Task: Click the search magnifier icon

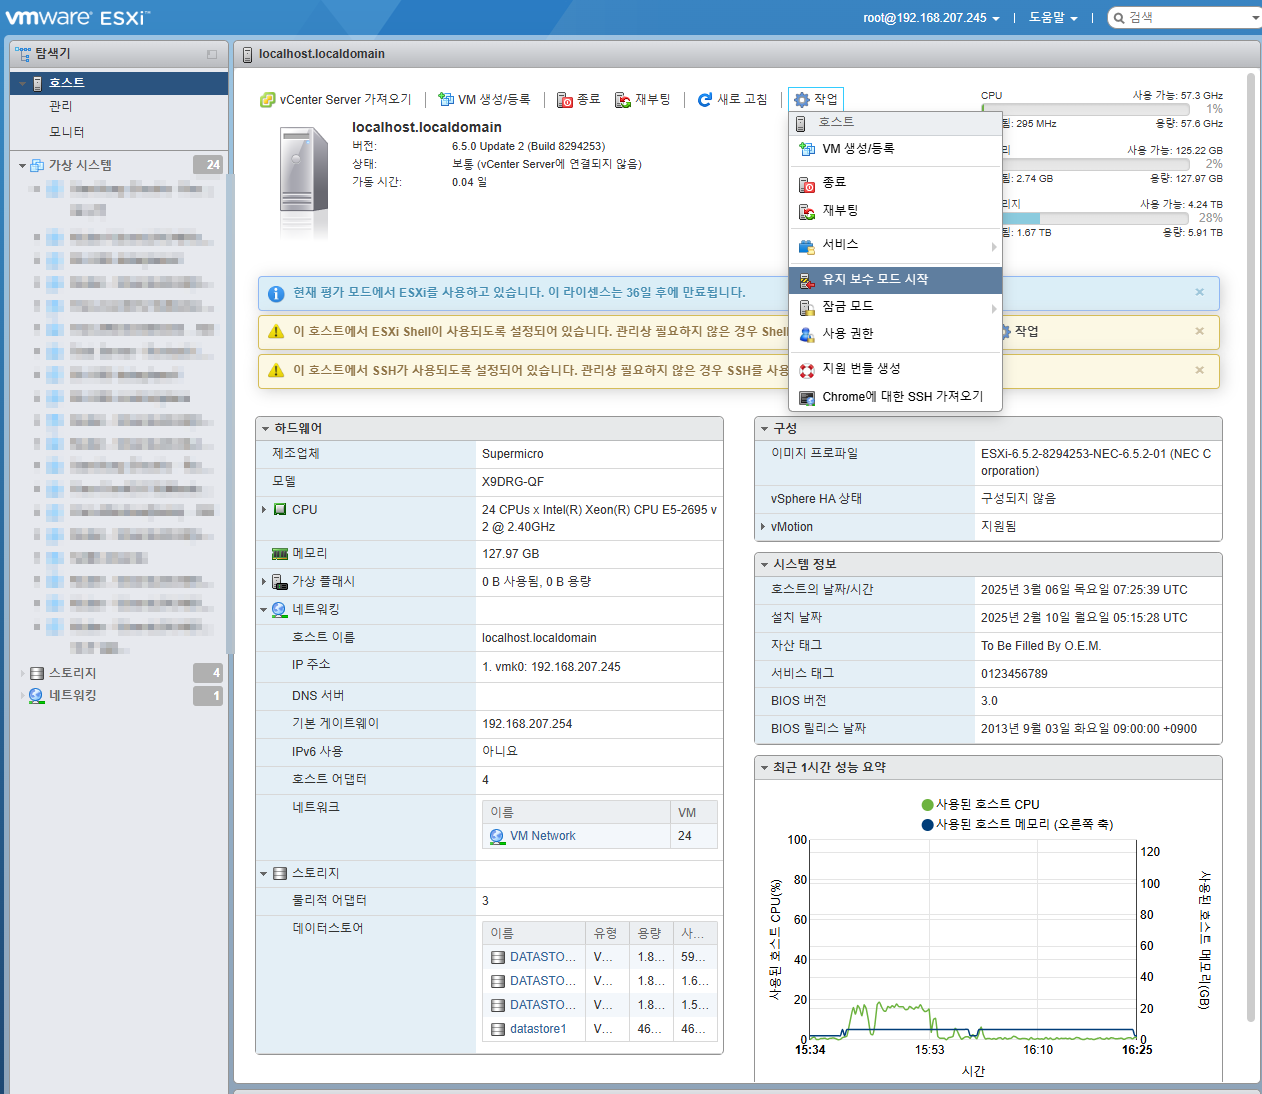Action: [x=1119, y=18]
